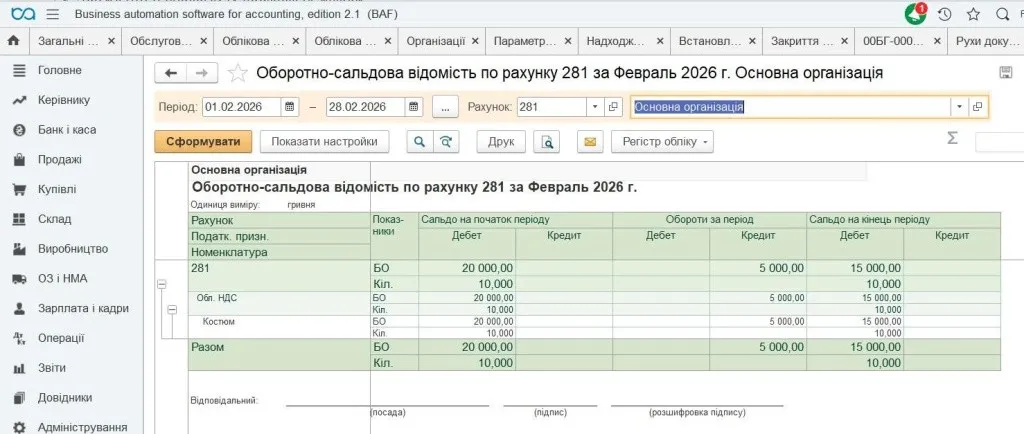Open period selection ellipsis button

click(x=445, y=107)
